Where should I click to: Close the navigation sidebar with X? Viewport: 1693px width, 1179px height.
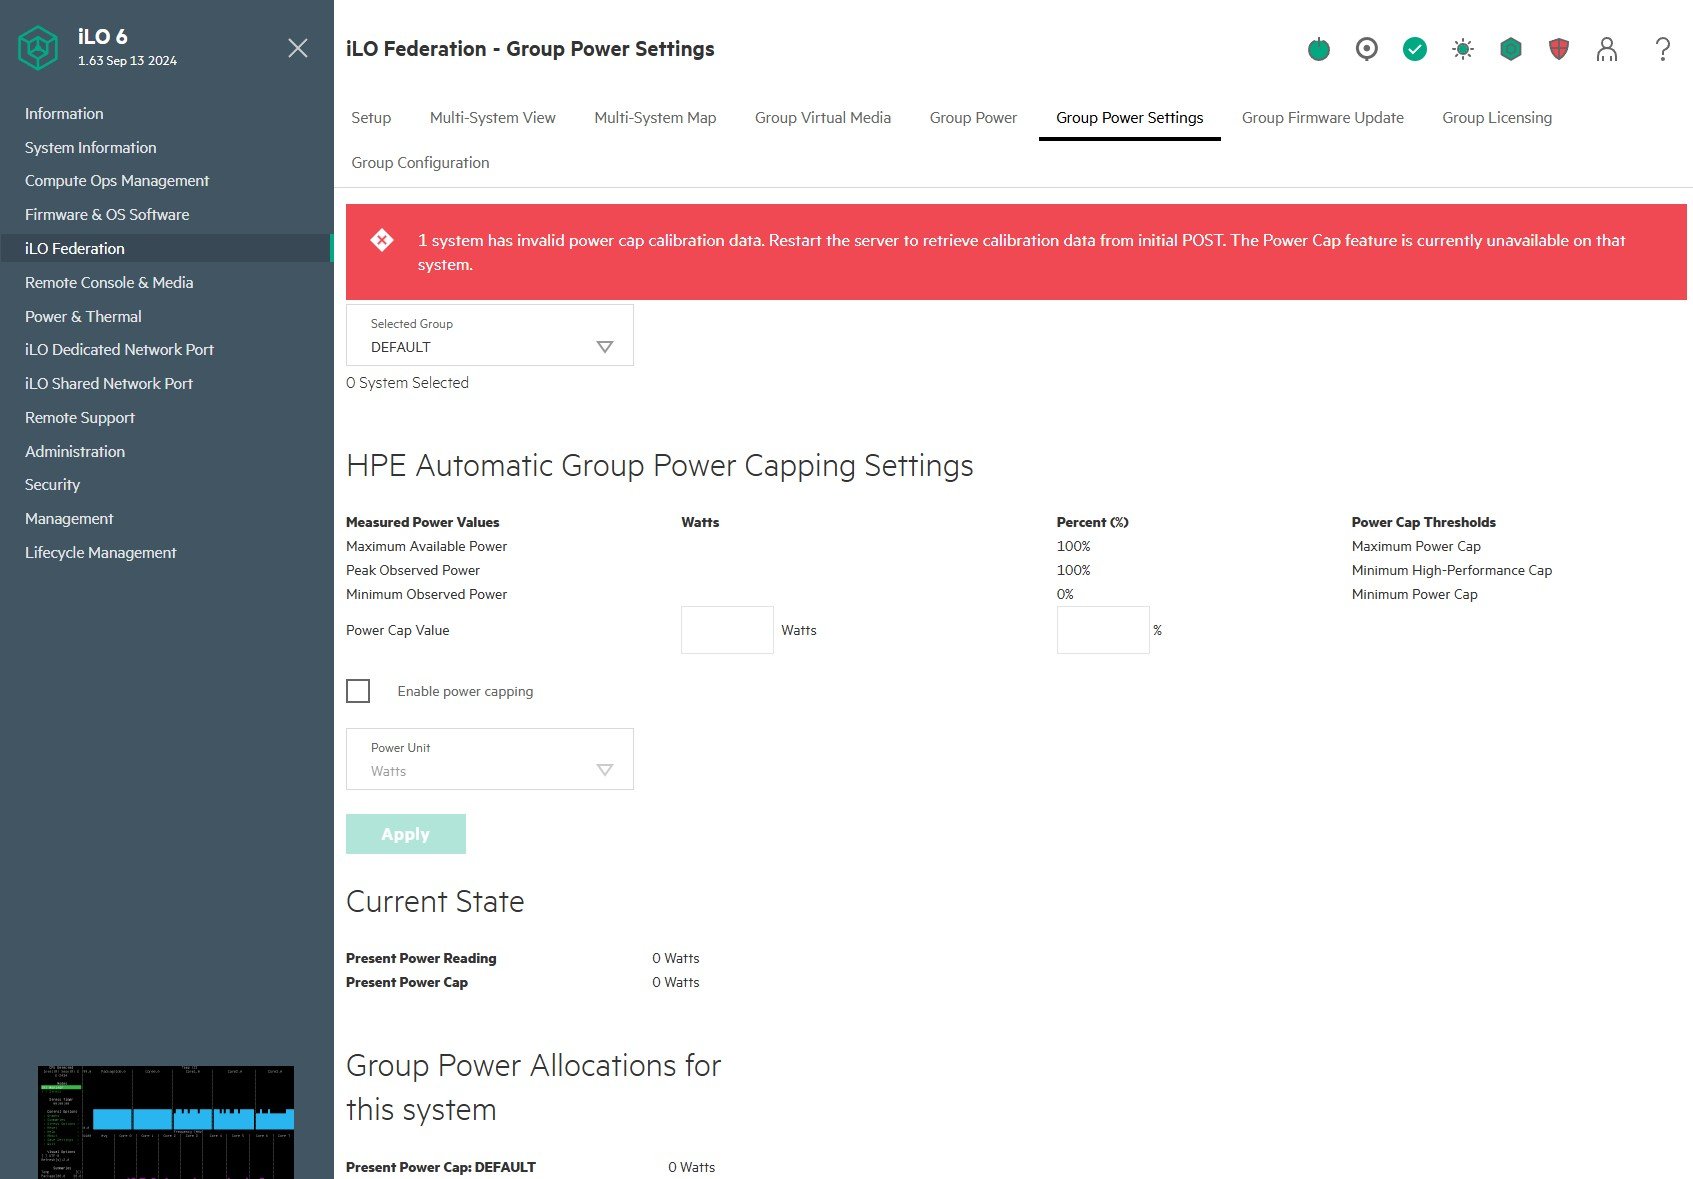tap(297, 48)
